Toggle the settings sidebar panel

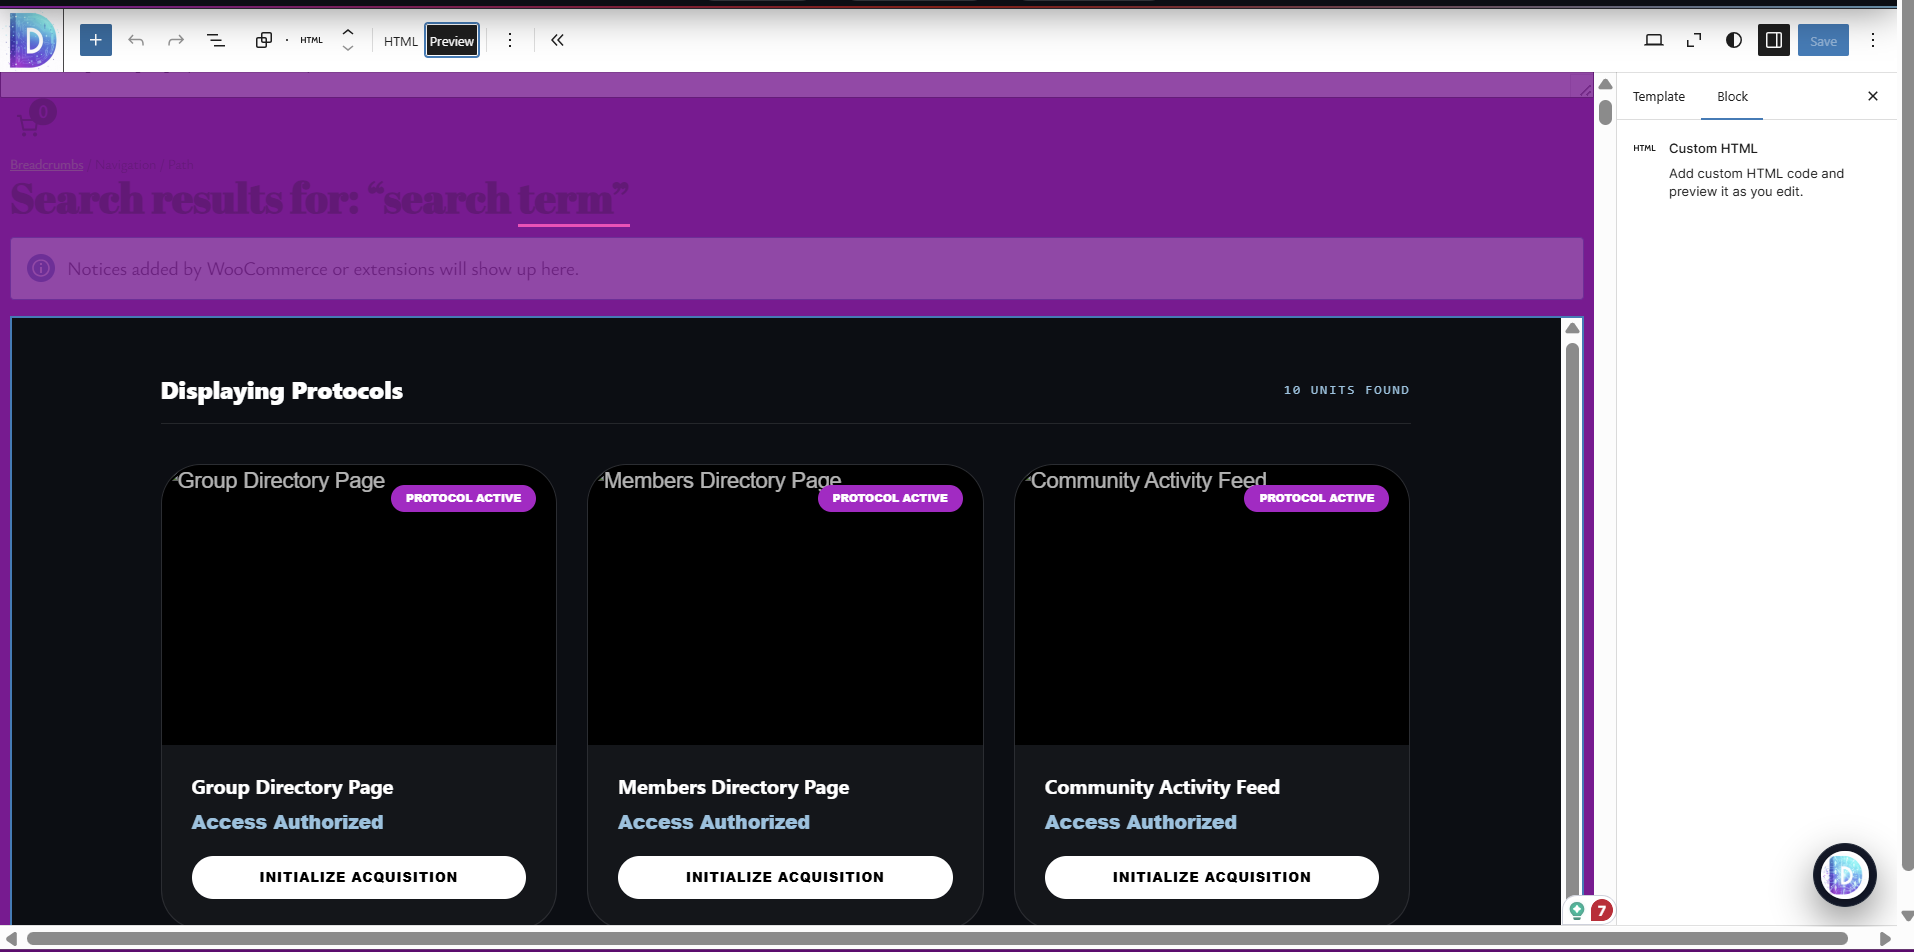click(1774, 40)
